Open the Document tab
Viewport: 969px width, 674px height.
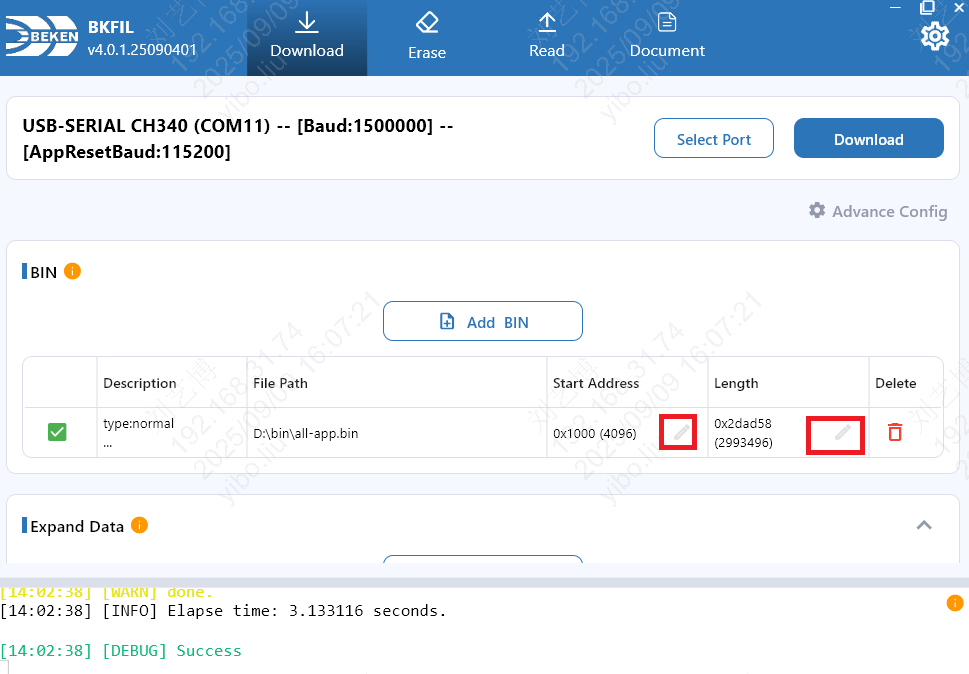[x=667, y=37]
